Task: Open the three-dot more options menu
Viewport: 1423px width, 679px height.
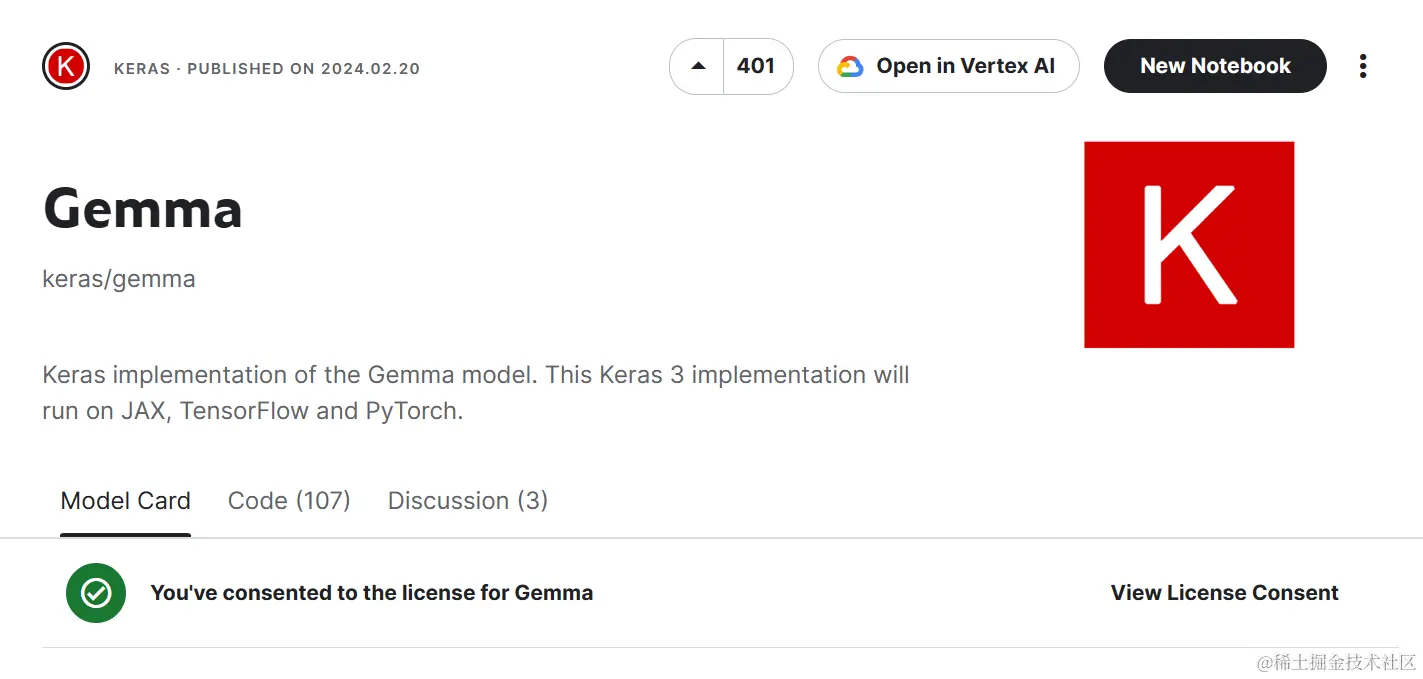Action: point(1362,67)
